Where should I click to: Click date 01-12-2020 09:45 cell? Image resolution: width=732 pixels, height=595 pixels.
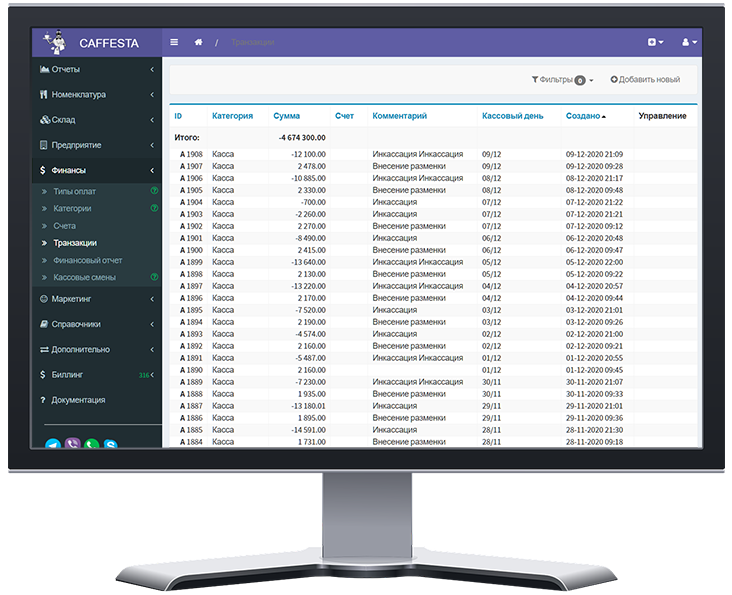click(x=594, y=370)
